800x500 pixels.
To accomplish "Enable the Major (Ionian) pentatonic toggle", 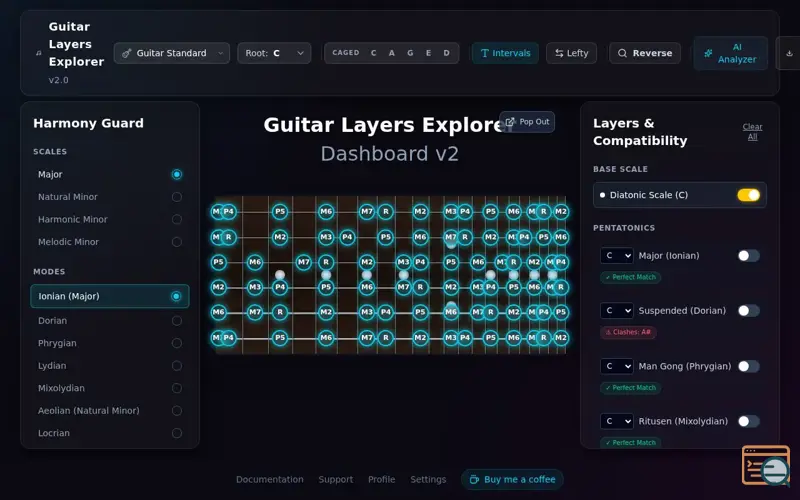I will tap(748, 256).
